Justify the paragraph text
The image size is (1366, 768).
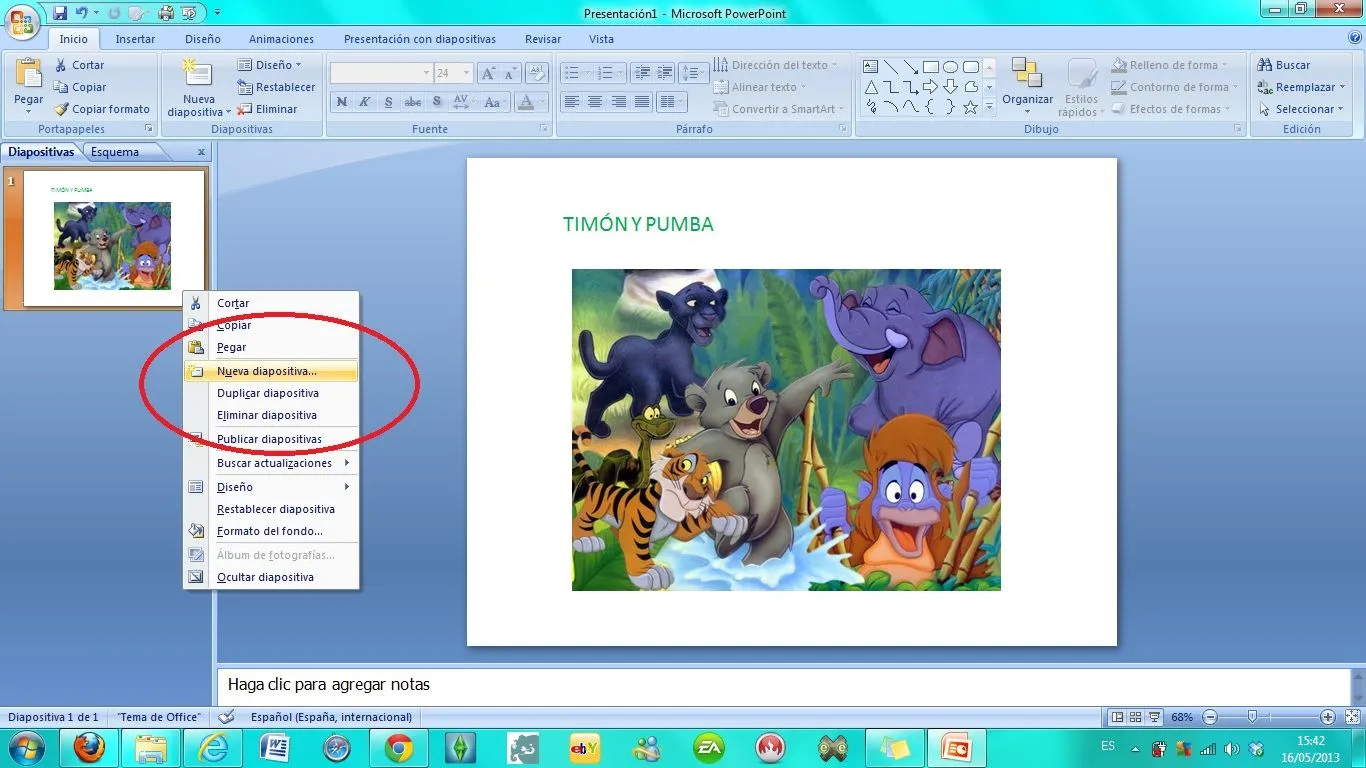tap(642, 102)
